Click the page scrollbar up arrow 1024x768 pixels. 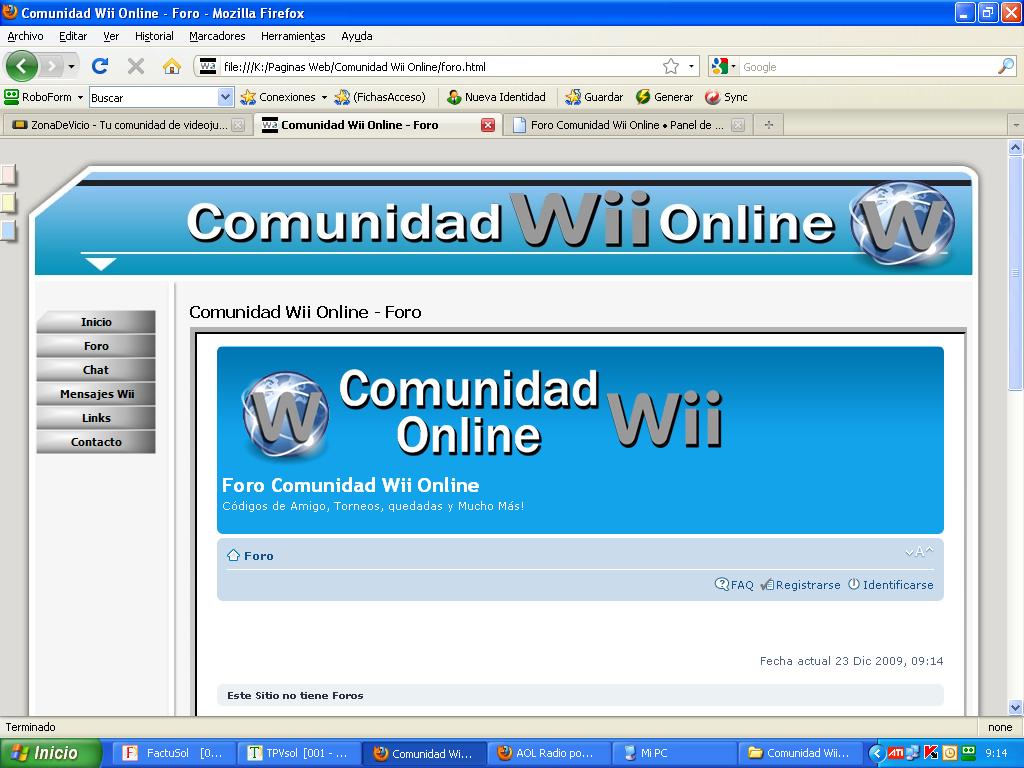pyautogui.click(x=1016, y=148)
